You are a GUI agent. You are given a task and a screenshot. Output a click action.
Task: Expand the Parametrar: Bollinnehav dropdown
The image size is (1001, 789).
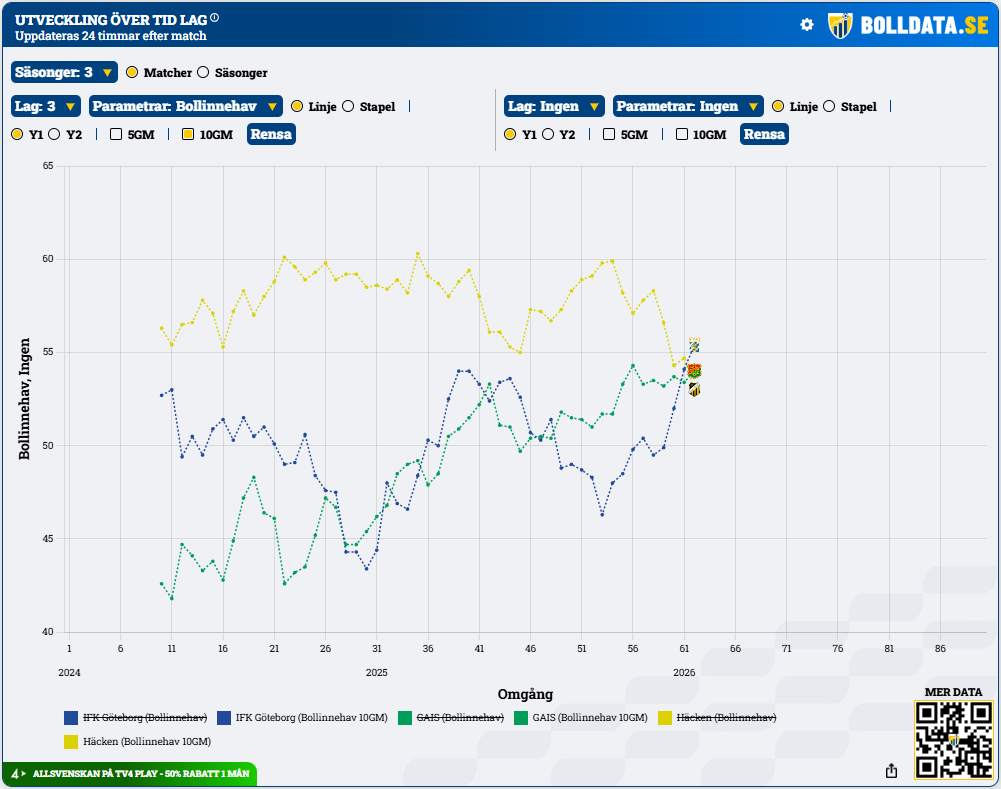[x=185, y=107]
